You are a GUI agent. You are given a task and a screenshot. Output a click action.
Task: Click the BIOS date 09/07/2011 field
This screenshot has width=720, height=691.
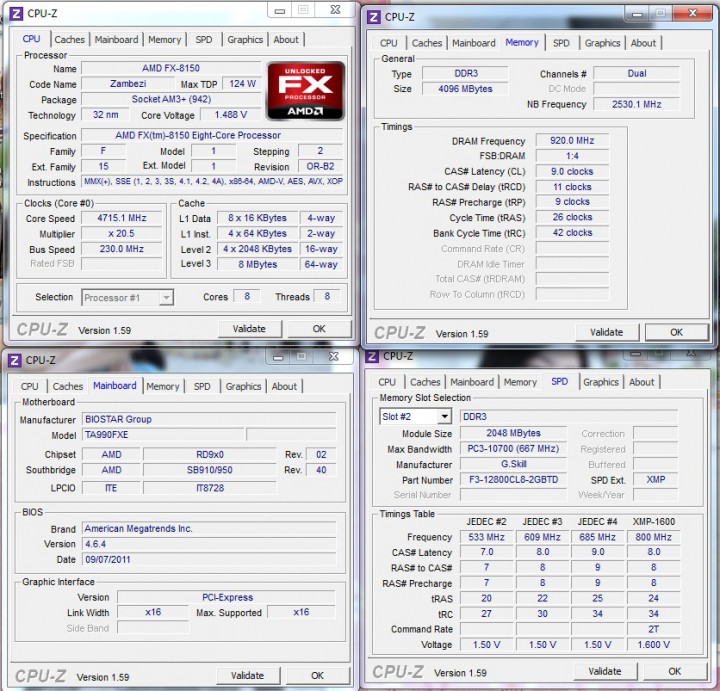click(209, 559)
